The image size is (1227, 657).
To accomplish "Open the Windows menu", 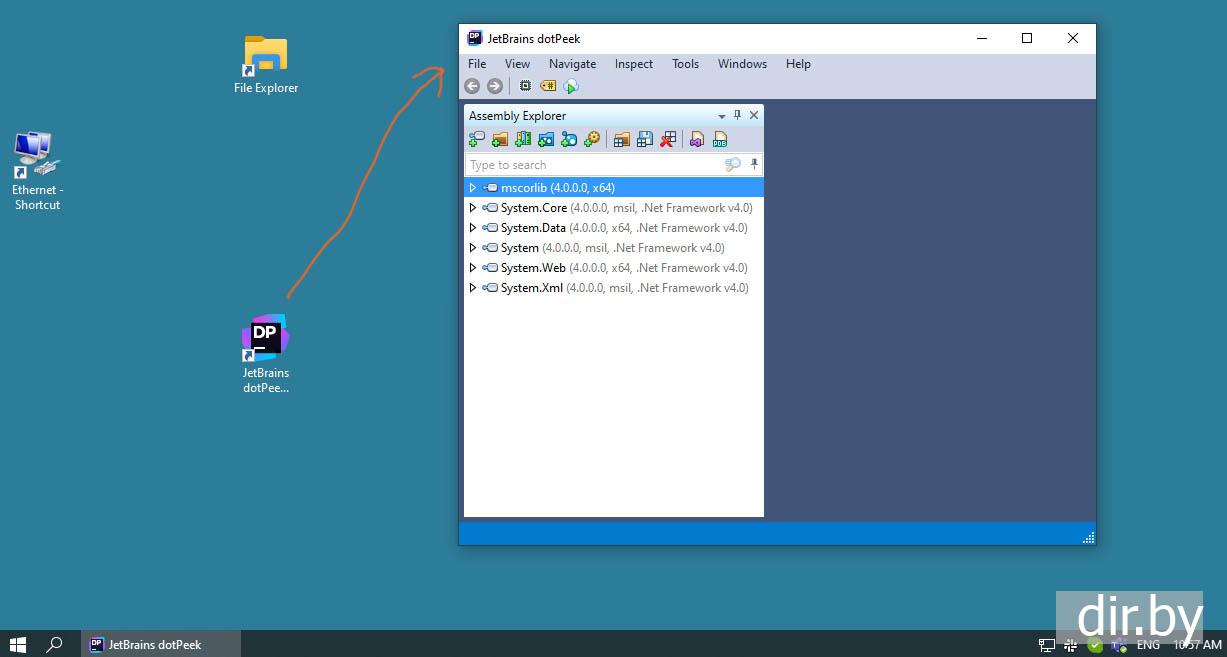I will (x=742, y=64).
